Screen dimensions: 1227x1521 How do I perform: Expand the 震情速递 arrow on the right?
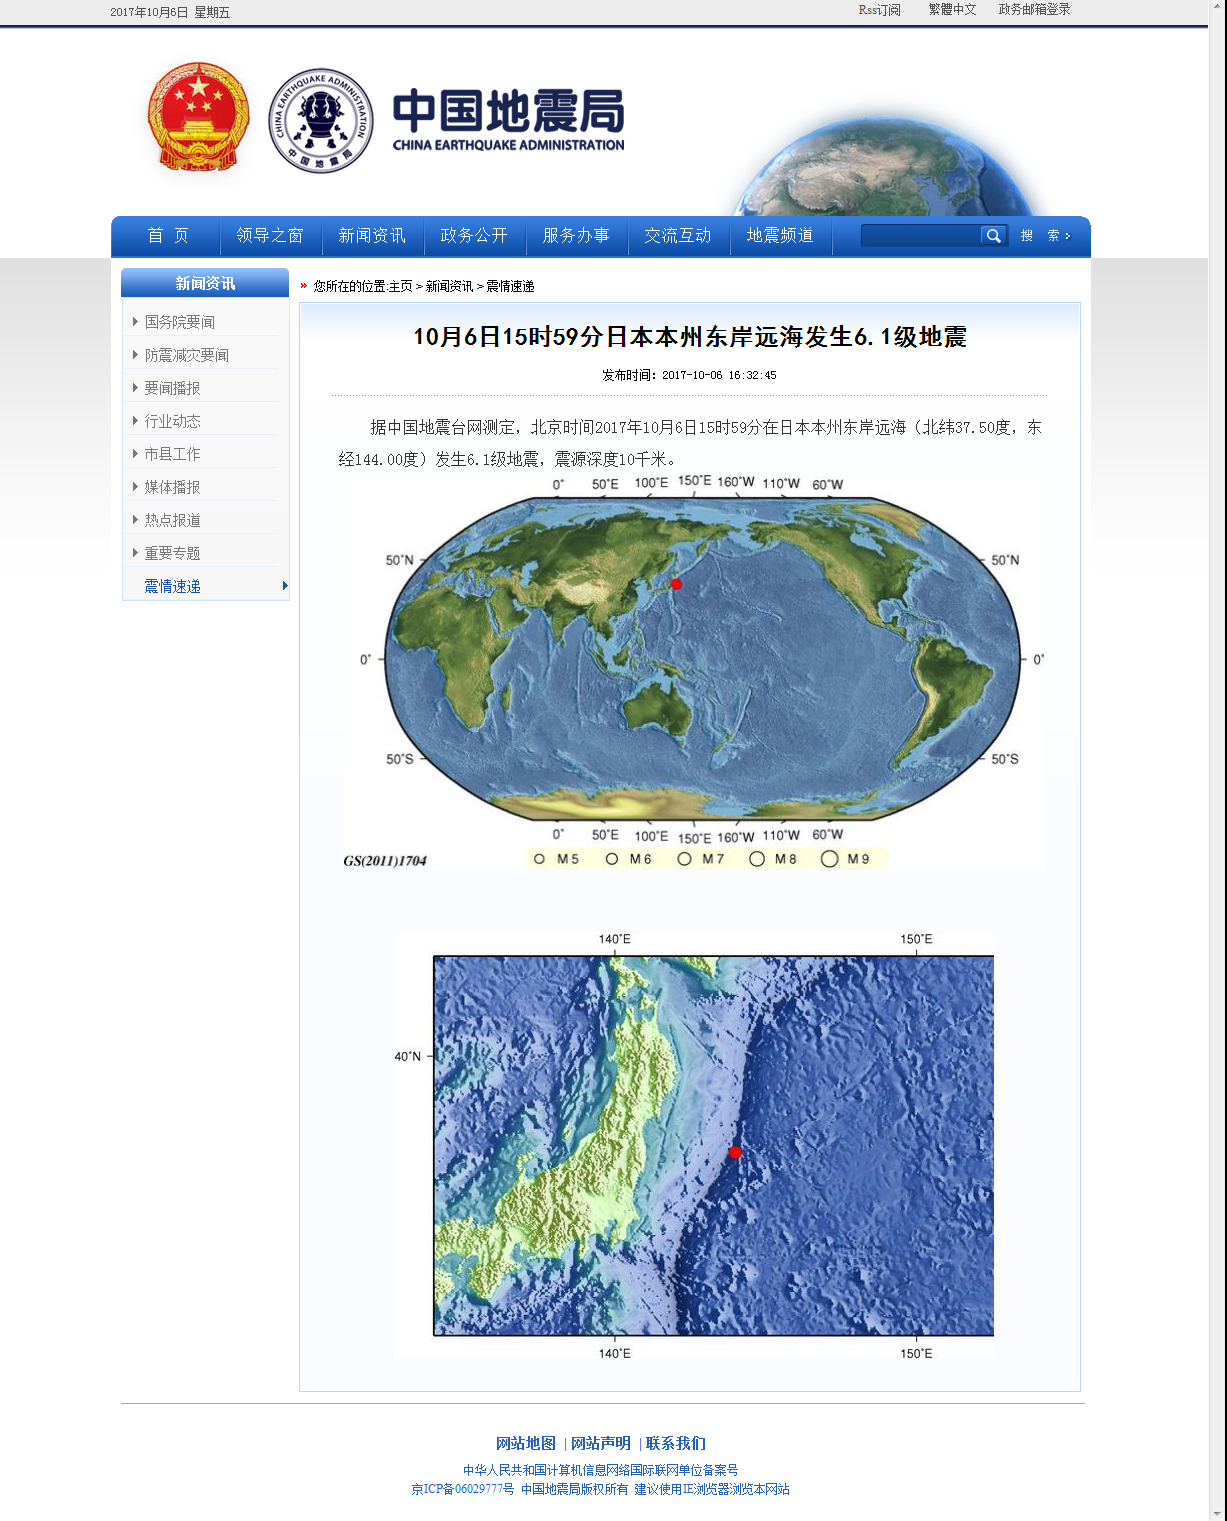tap(285, 587)
